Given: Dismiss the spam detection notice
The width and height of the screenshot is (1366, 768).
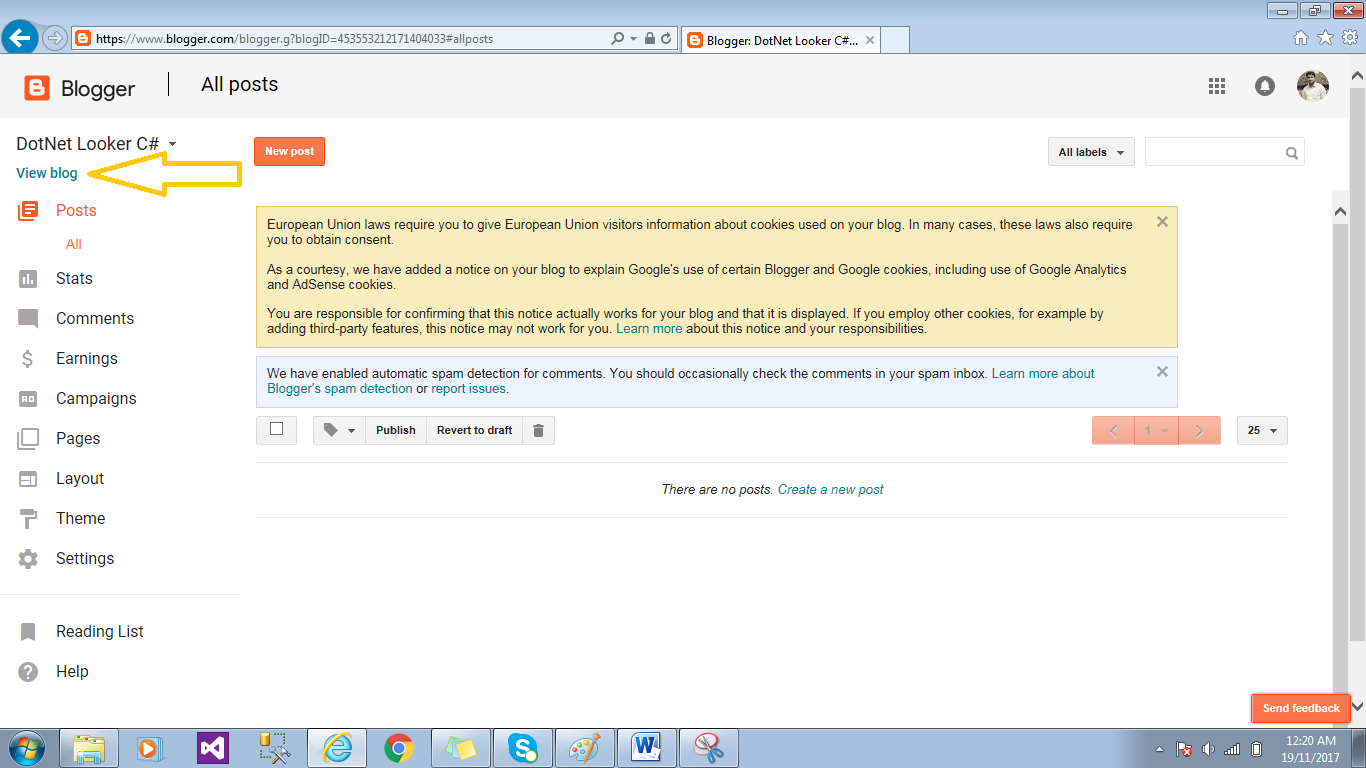Looking at the screenshot, I should coord(1162,371).
